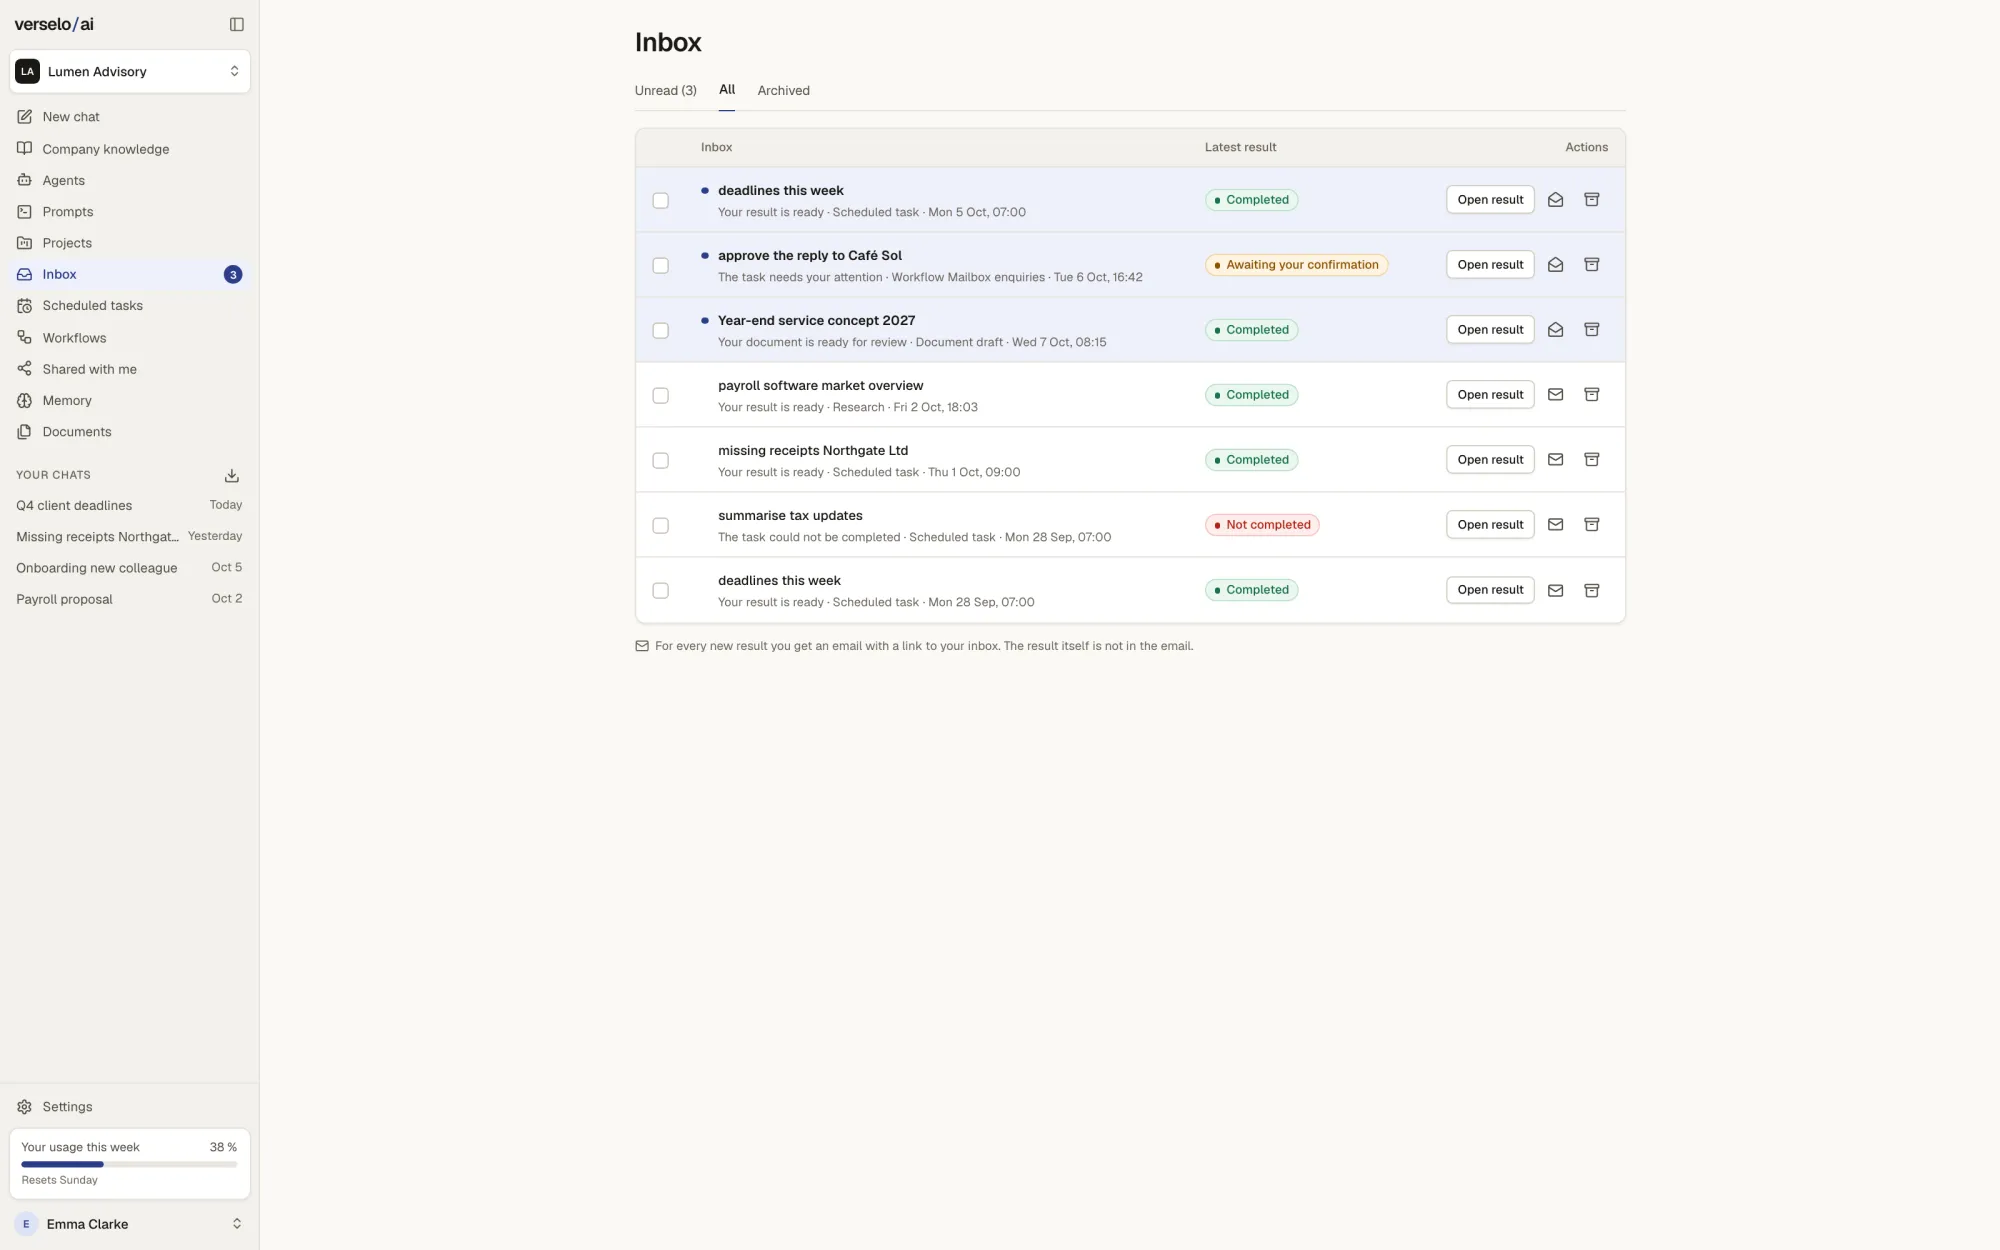2000x1250 pixels.
Task: Archive the 'Year-end service concept 2027' item
Action: pos(1591,330)
